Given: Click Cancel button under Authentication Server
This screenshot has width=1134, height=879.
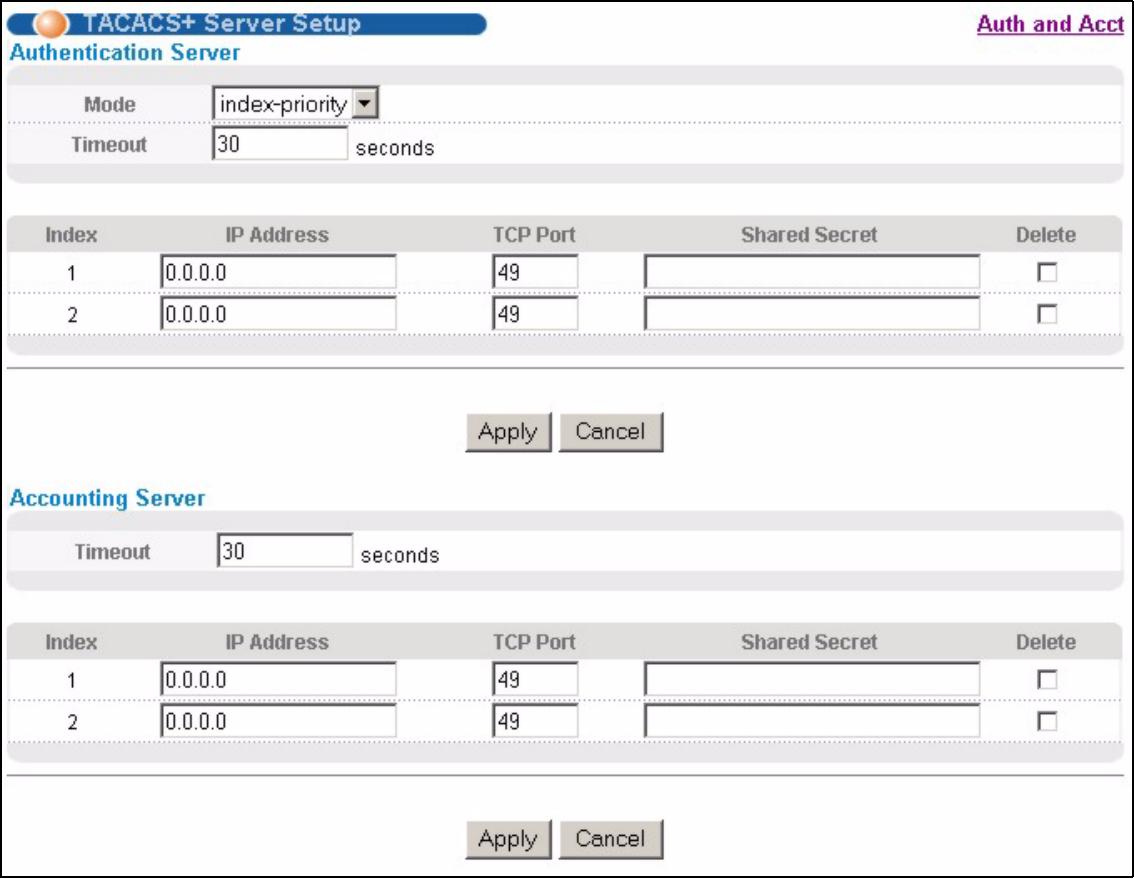Looking at the screenshot, I should 611,433.
